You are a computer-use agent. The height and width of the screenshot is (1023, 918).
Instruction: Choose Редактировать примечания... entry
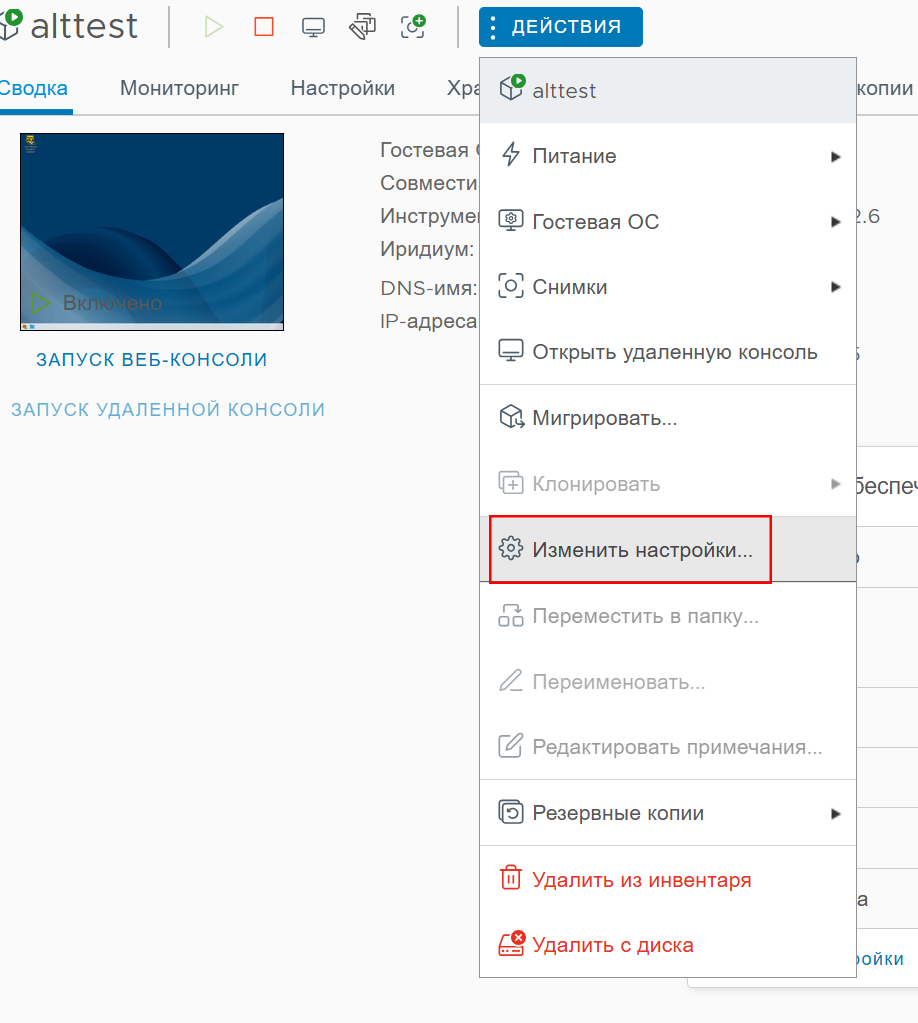(x=667, y=746)
